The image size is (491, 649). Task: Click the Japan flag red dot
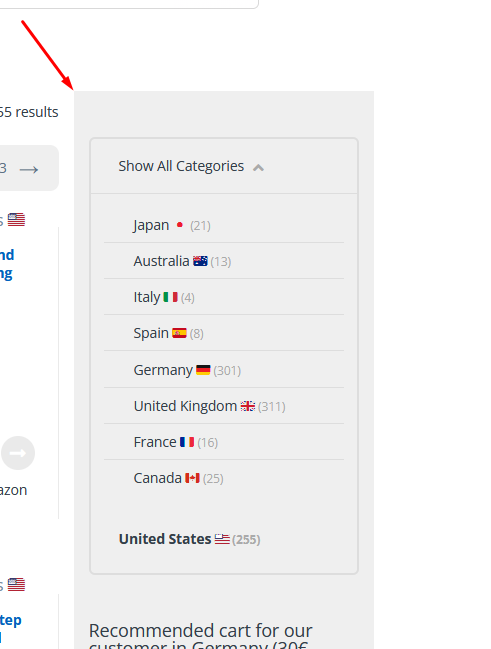[180, 225]
